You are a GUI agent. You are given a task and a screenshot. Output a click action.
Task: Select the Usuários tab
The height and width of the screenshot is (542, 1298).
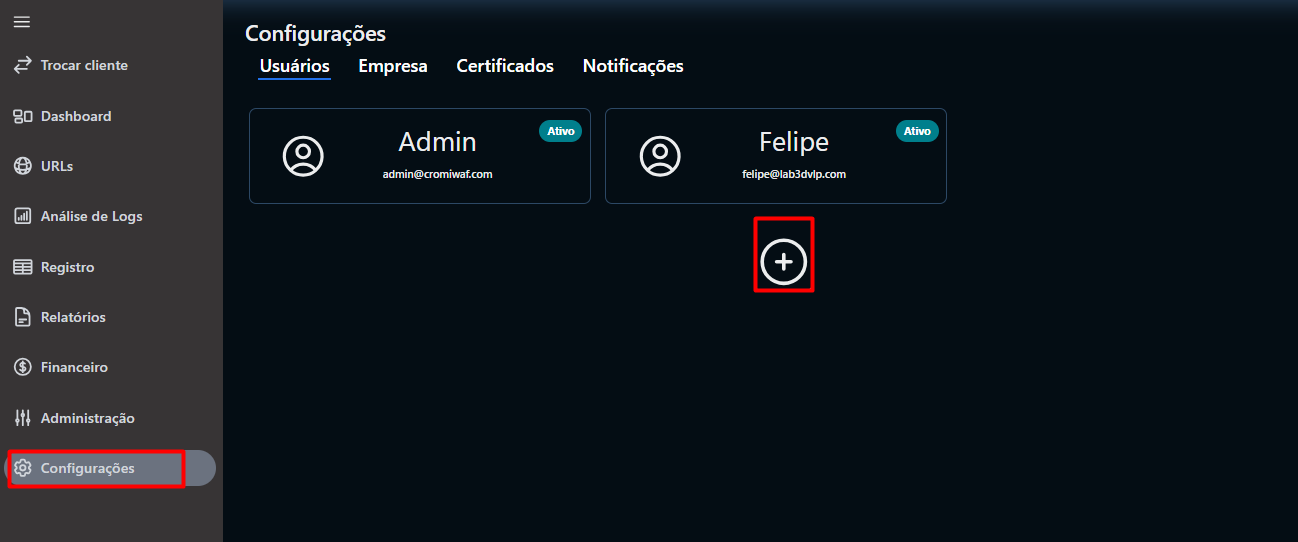[294, 66]
